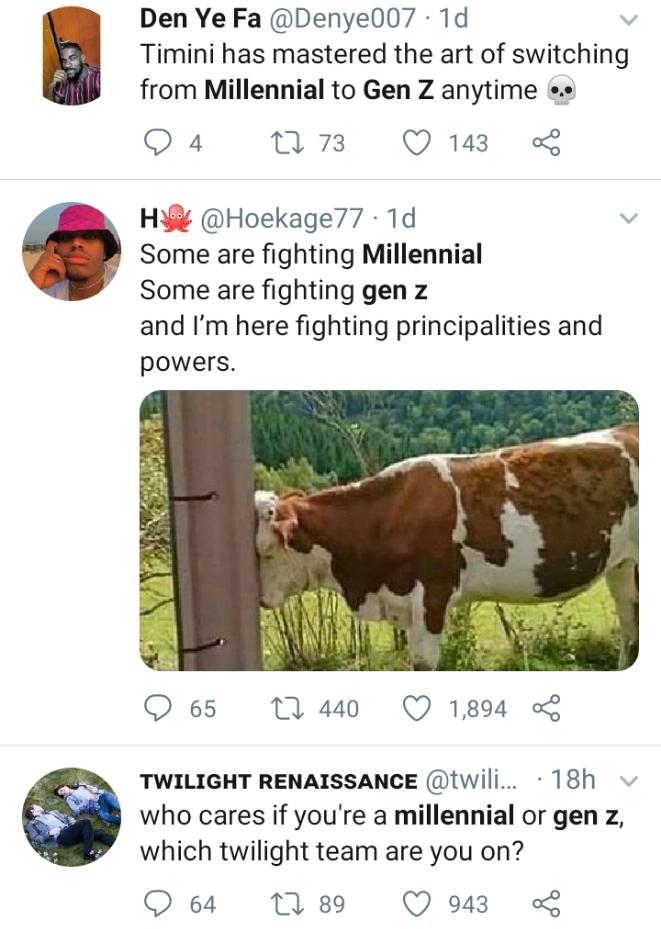Image resolution: width=661 pixels, height=929 pixels.
Task: Open the cow photo in Hoekage77's tweet
Action: pyautogui.click(x=388, y=530)
